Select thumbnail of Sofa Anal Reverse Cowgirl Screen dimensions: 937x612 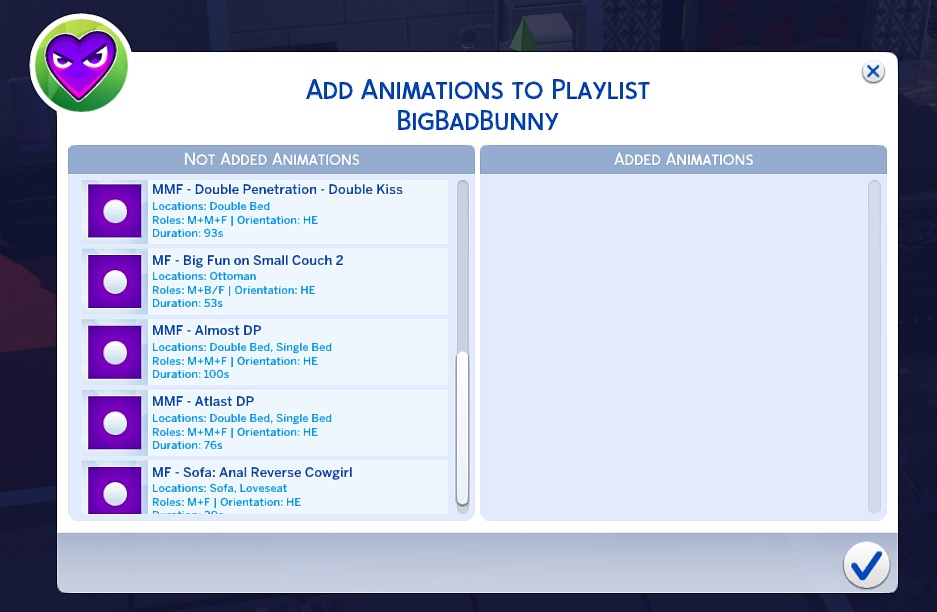[115, 489]
